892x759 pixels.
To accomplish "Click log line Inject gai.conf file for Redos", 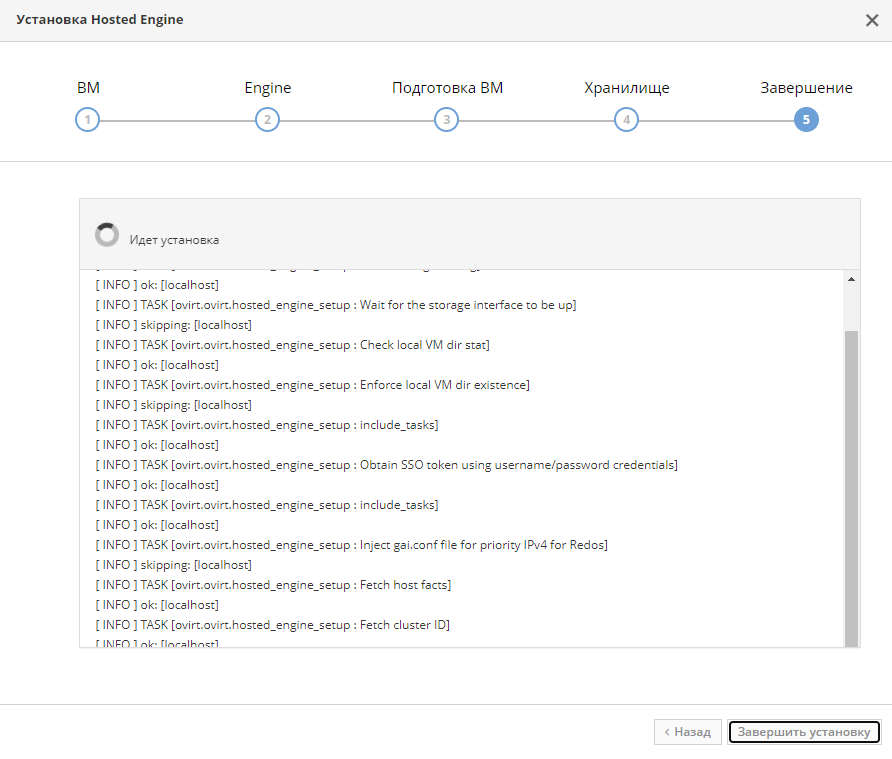I will (x=352, y=545).
